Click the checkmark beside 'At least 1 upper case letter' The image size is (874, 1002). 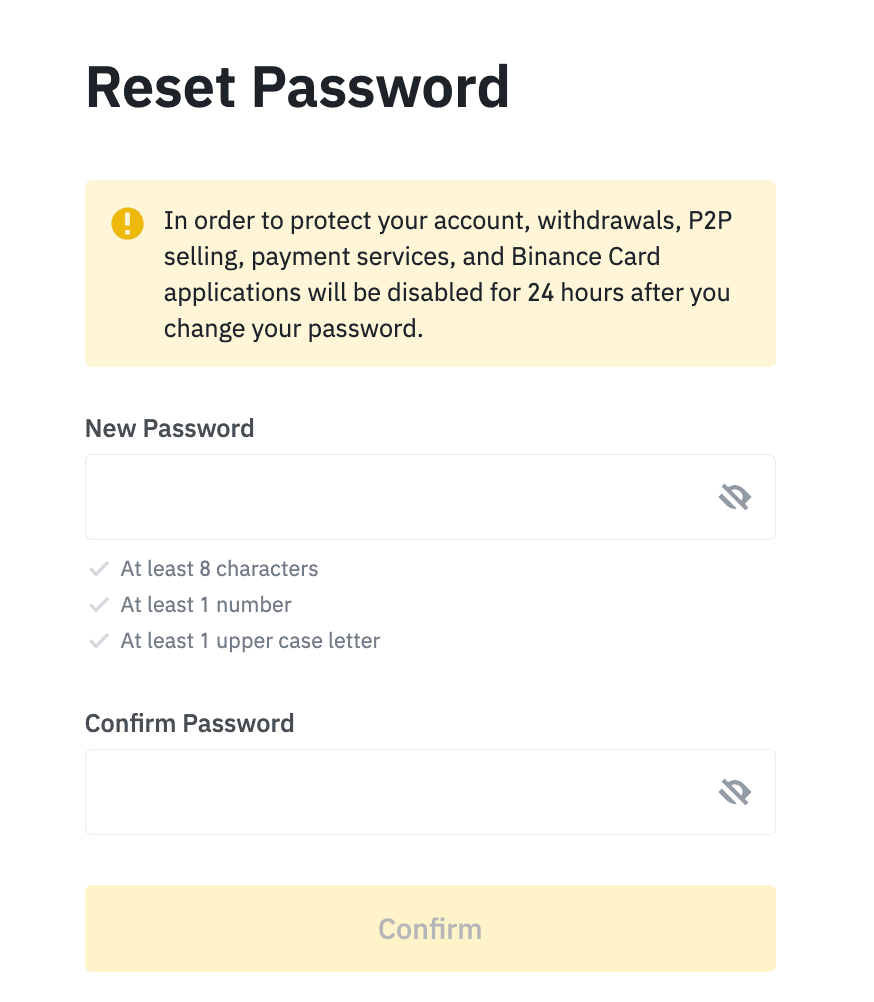(x=98, y=641)
